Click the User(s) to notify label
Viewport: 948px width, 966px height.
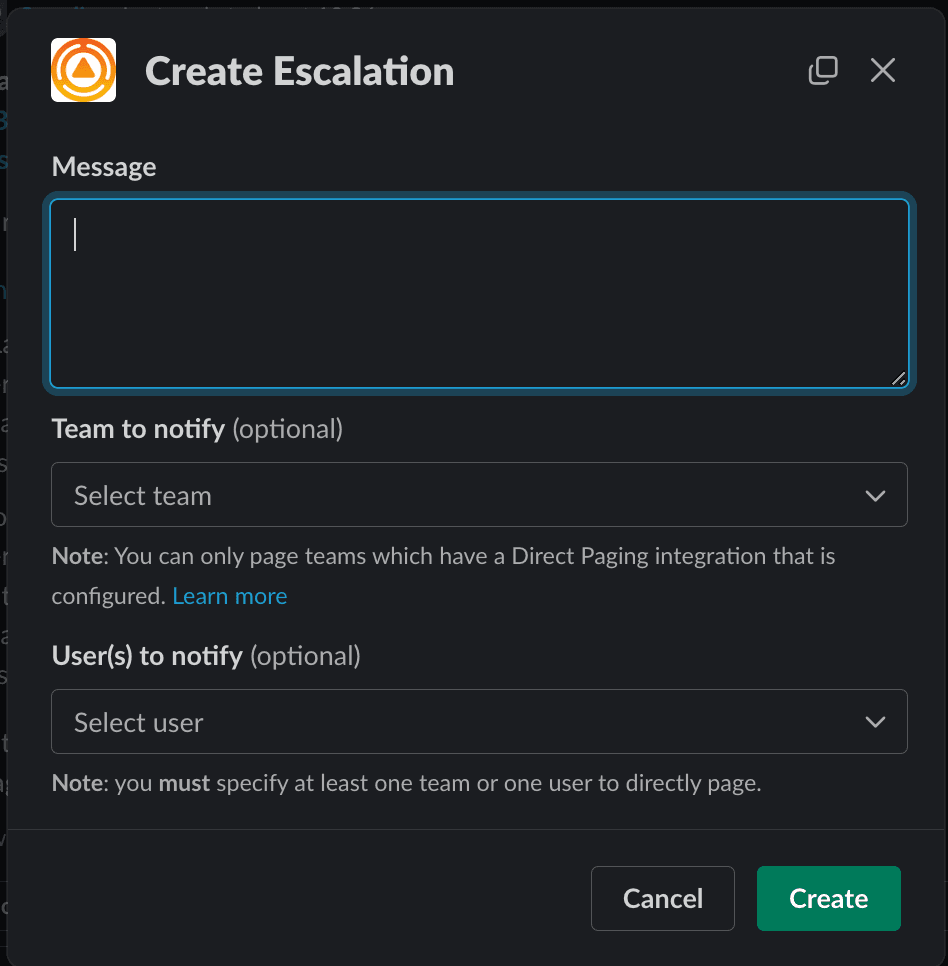click(x=147, y=656)
